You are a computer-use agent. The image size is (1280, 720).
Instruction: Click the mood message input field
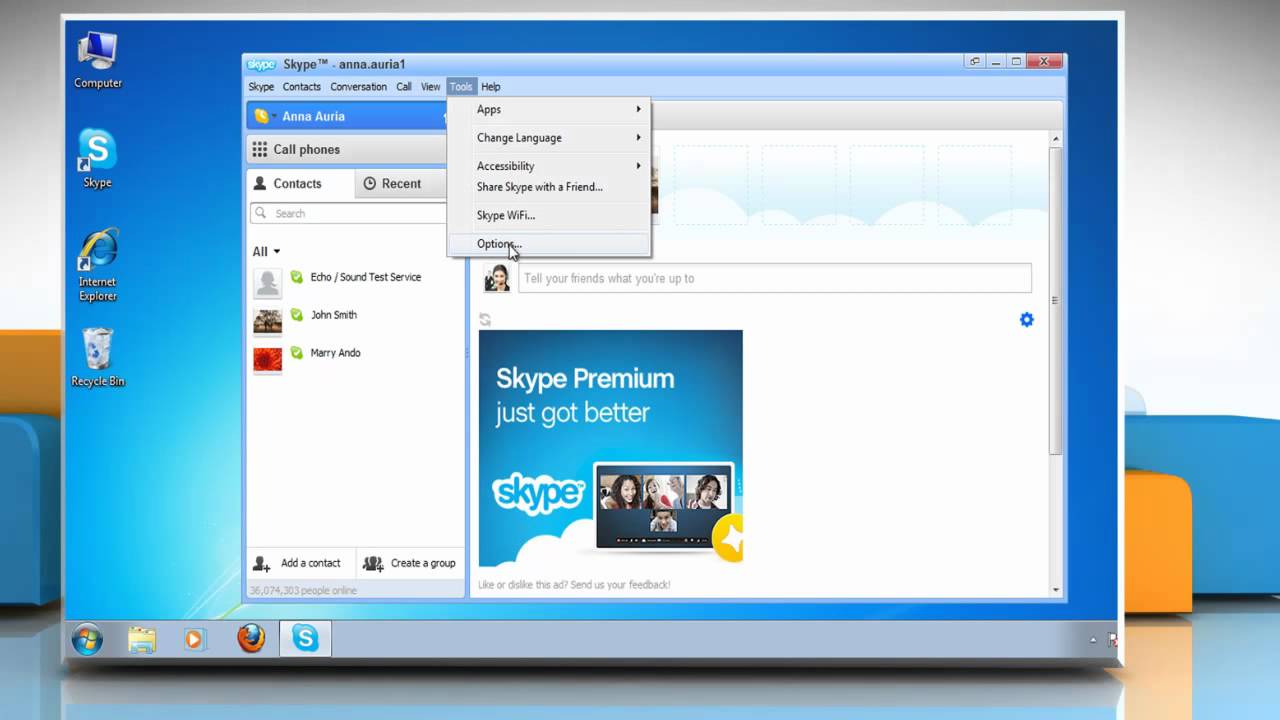(x=774, y=278)
